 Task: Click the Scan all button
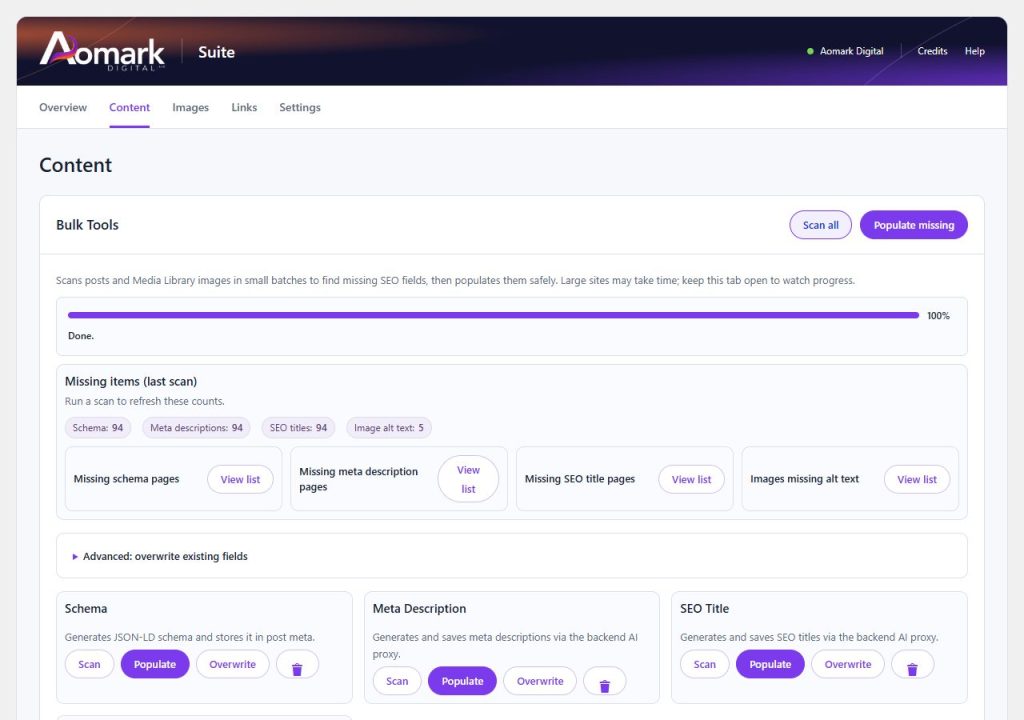click(820, 225)
